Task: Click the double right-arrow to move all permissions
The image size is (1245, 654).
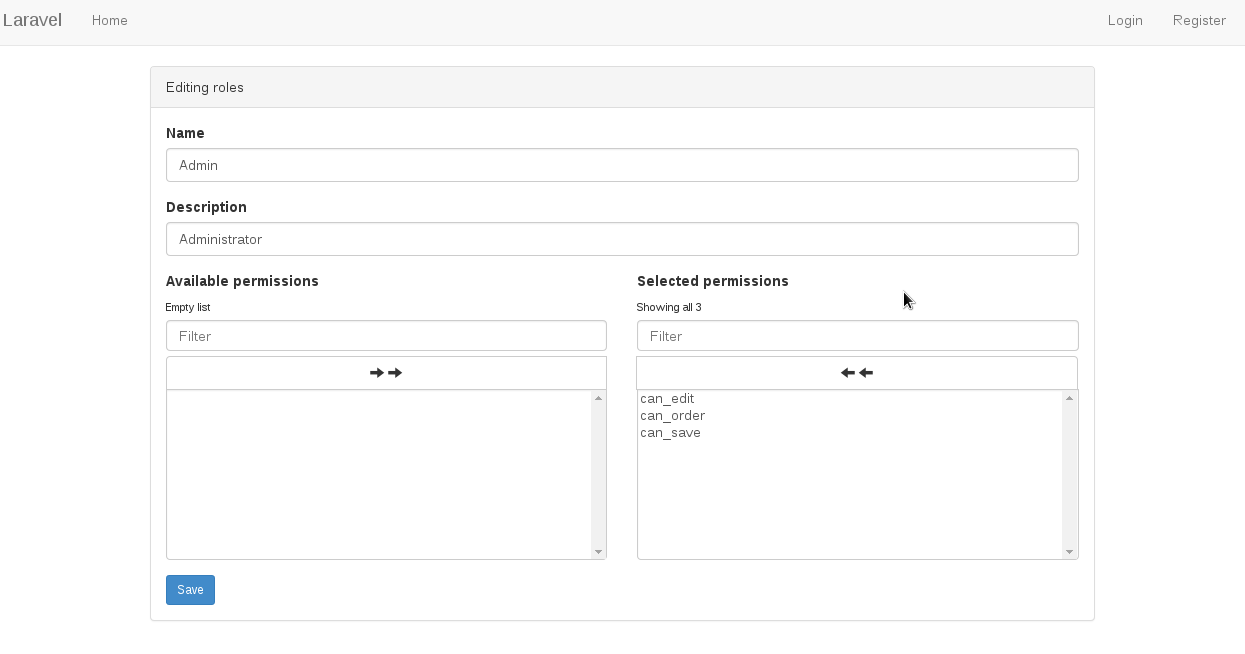Action: 386,372
